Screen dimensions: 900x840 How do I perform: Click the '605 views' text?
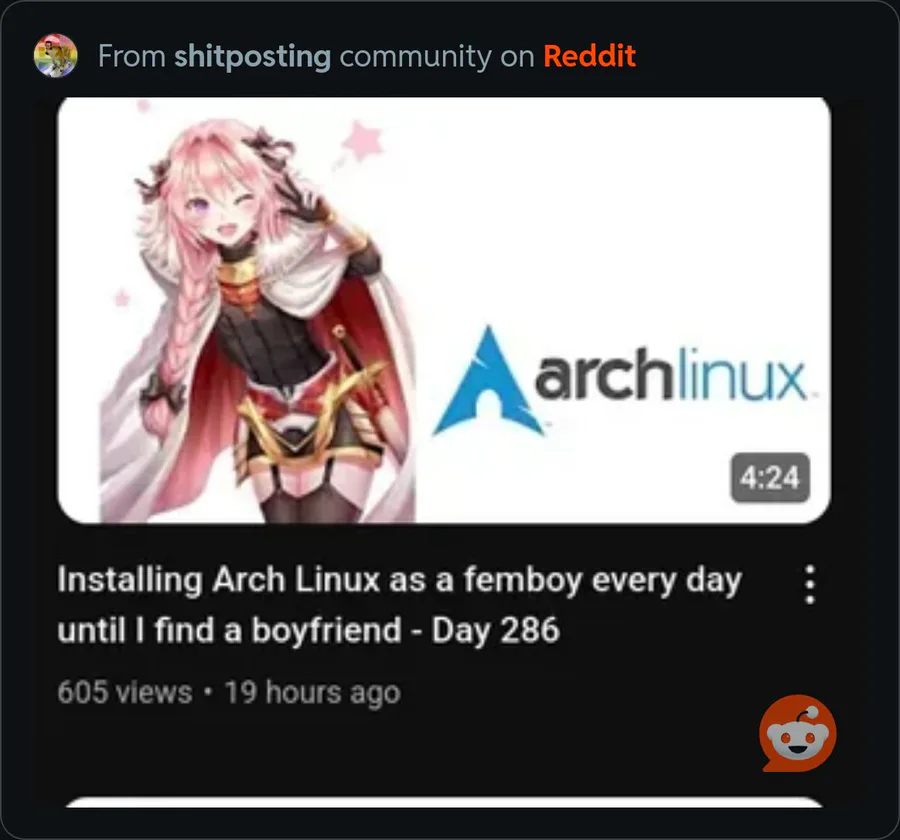tap(125, 692)
